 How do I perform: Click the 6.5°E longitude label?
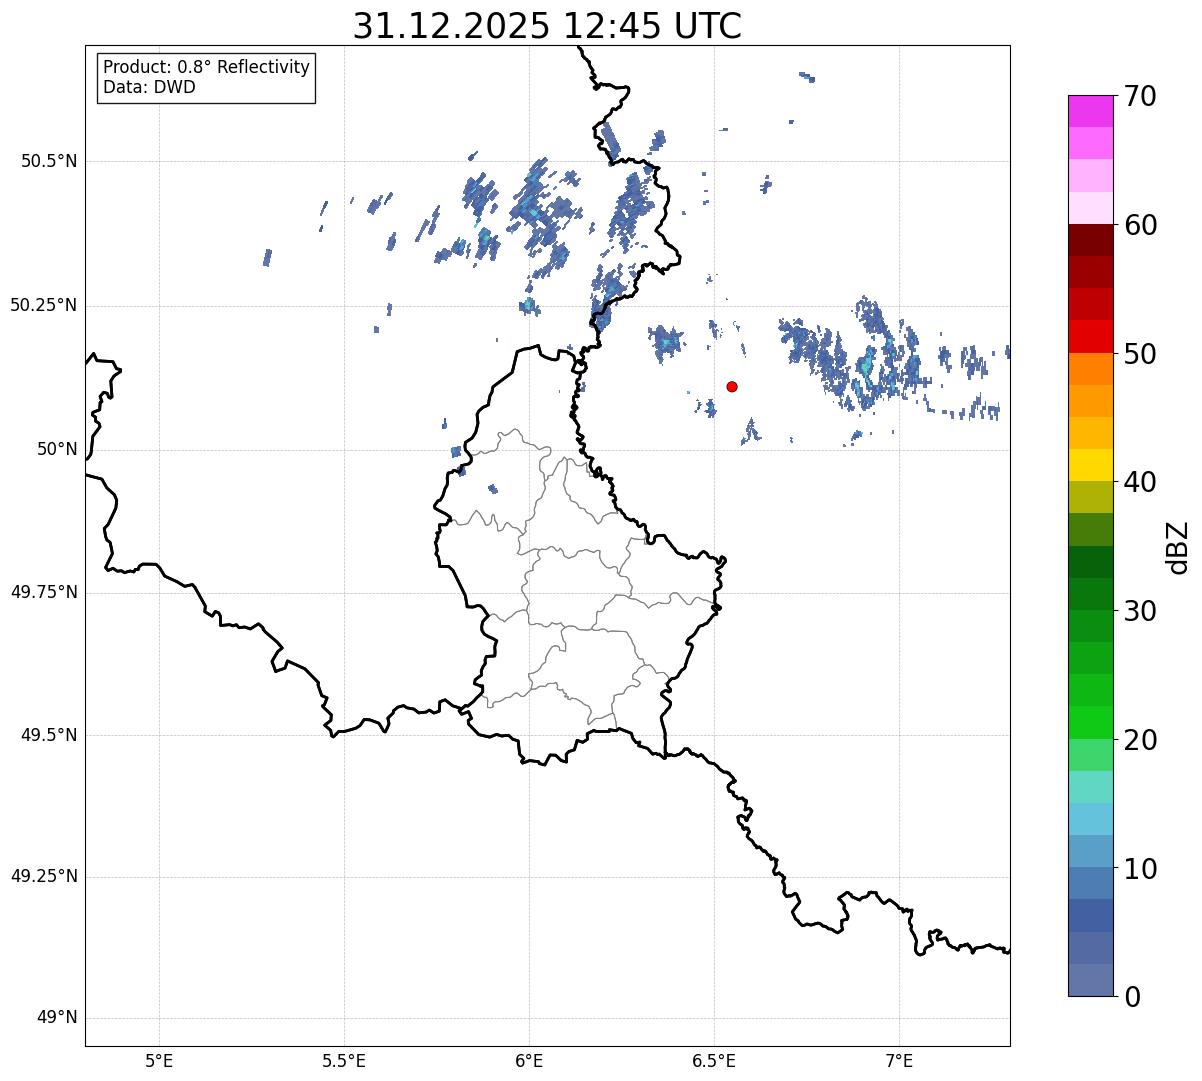714,1061
